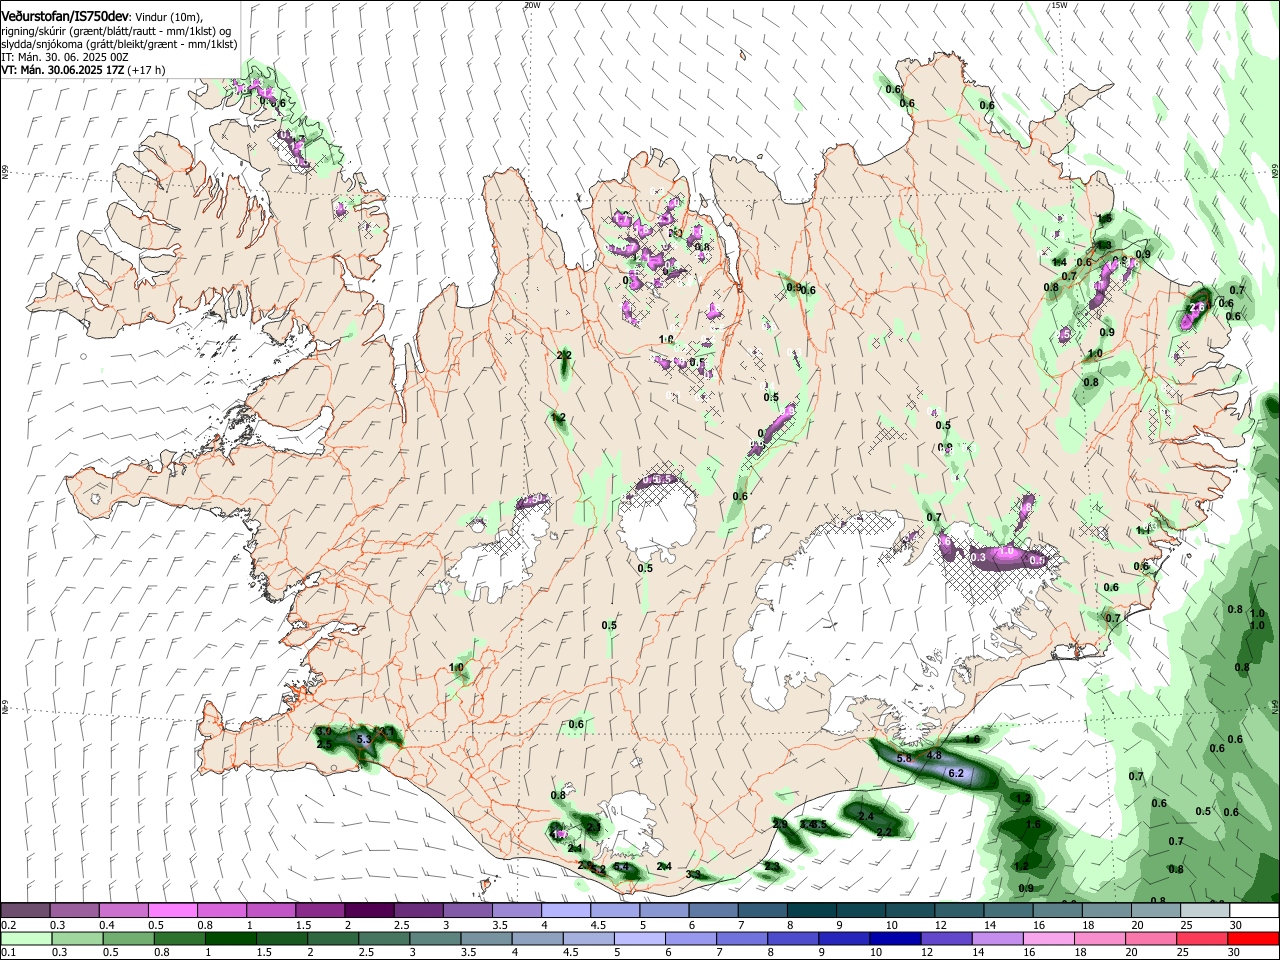
Task: Click the 20W longitude label
Action: point(532,5)
